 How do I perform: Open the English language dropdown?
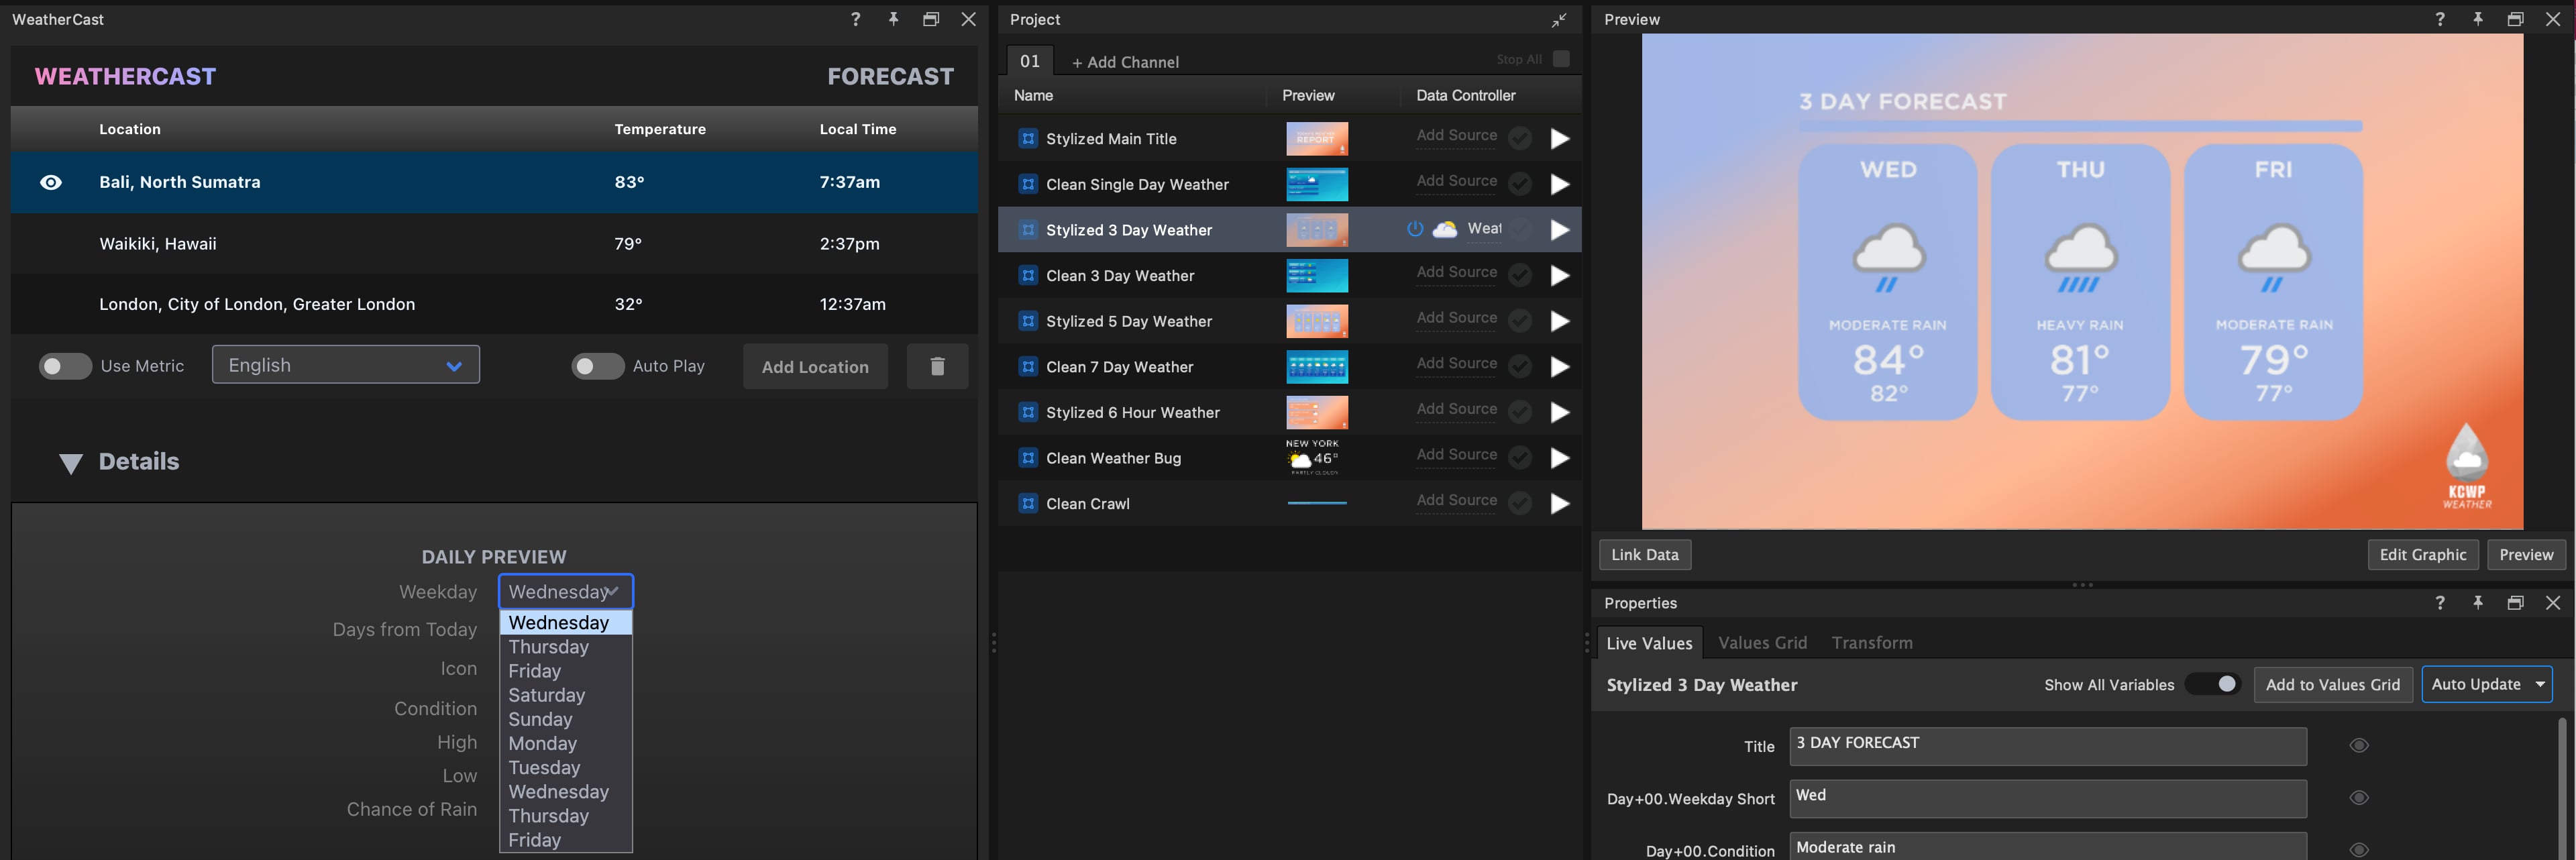coord(346,365)
